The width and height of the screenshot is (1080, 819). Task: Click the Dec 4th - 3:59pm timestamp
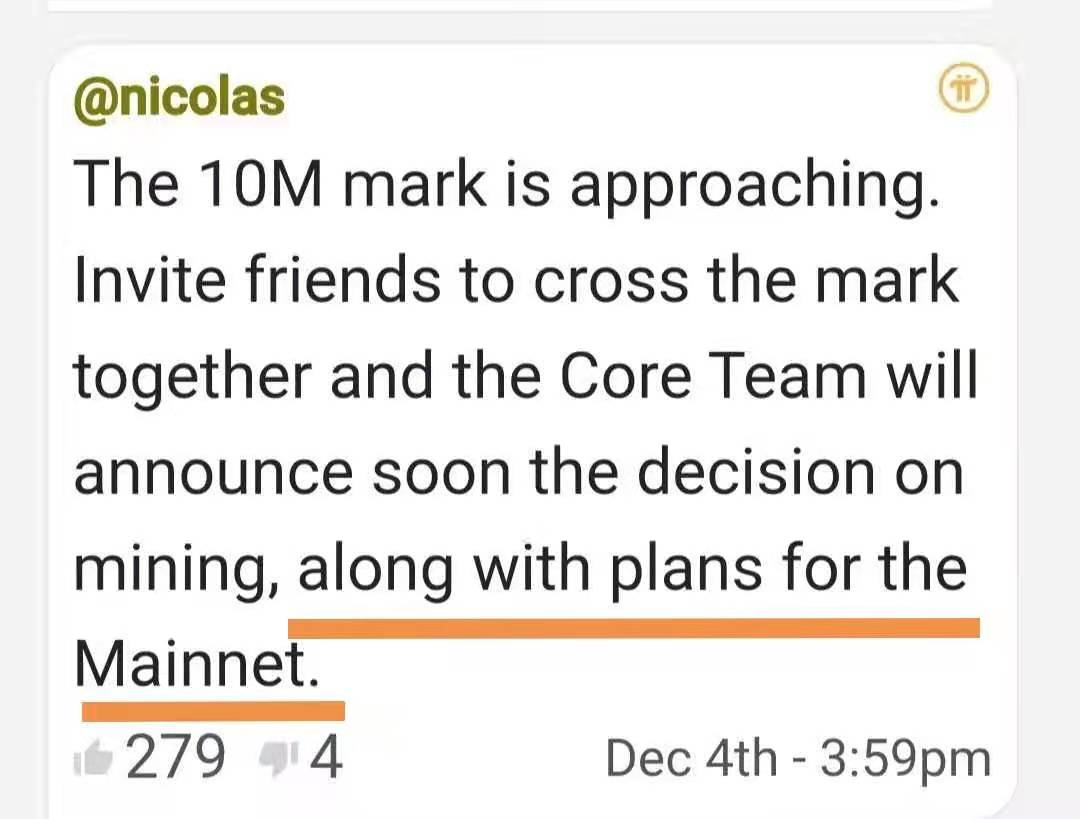click(798, 758)
